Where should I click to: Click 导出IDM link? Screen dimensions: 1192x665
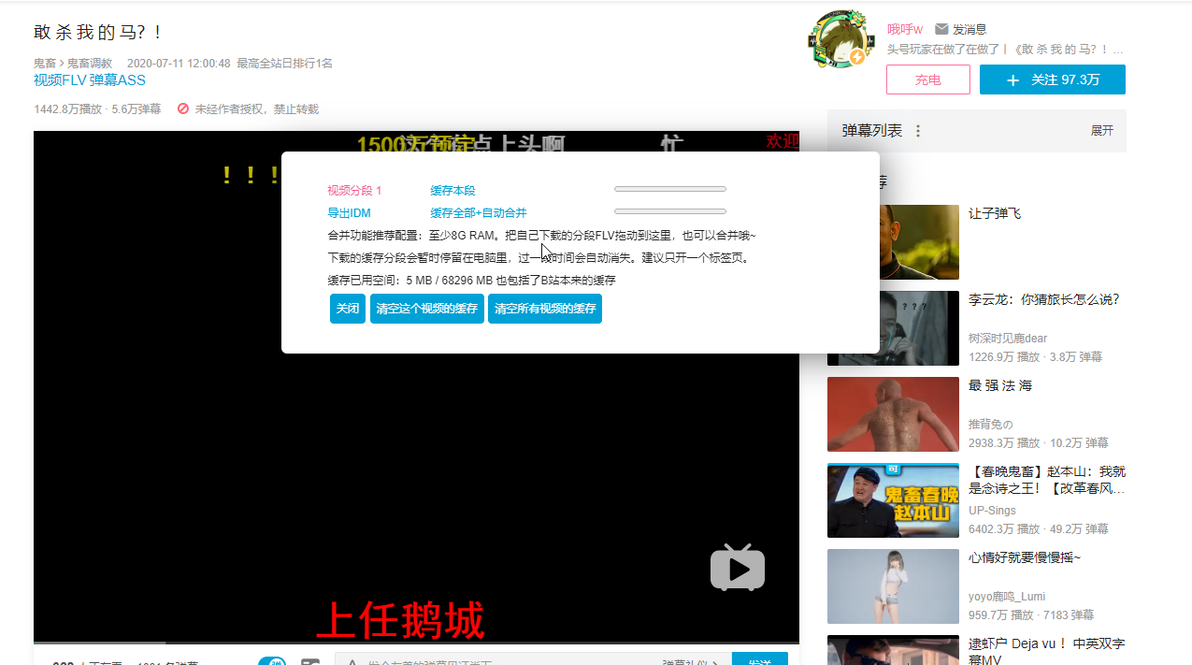click(349, 214)
